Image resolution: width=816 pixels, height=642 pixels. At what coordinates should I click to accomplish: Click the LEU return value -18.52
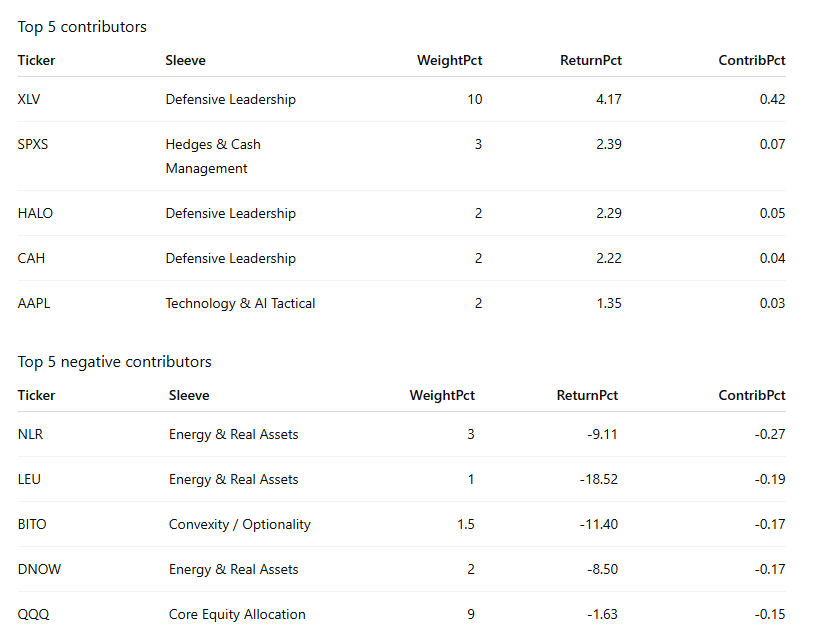point(598,479)
